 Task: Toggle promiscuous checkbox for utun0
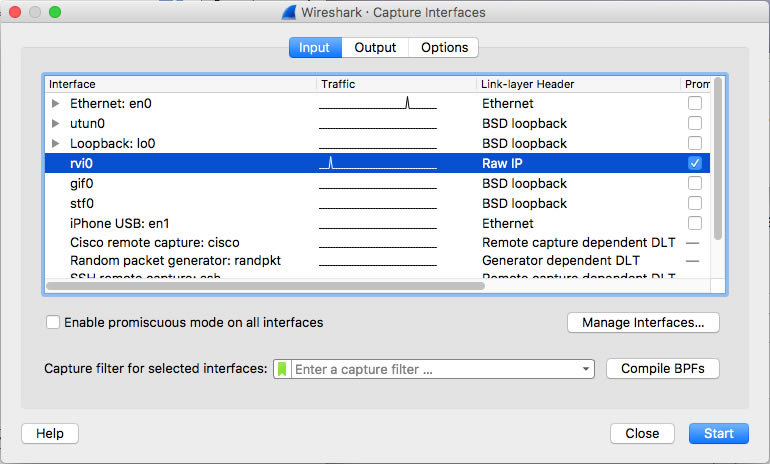click(694, 123)
